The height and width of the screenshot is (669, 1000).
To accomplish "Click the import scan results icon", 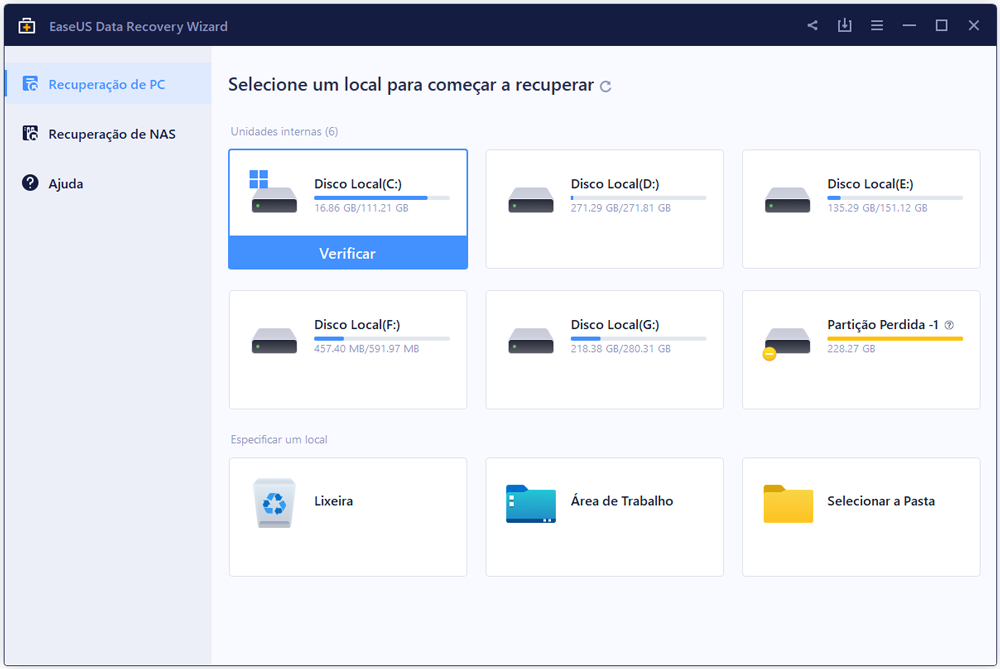I will pos(845,26).
